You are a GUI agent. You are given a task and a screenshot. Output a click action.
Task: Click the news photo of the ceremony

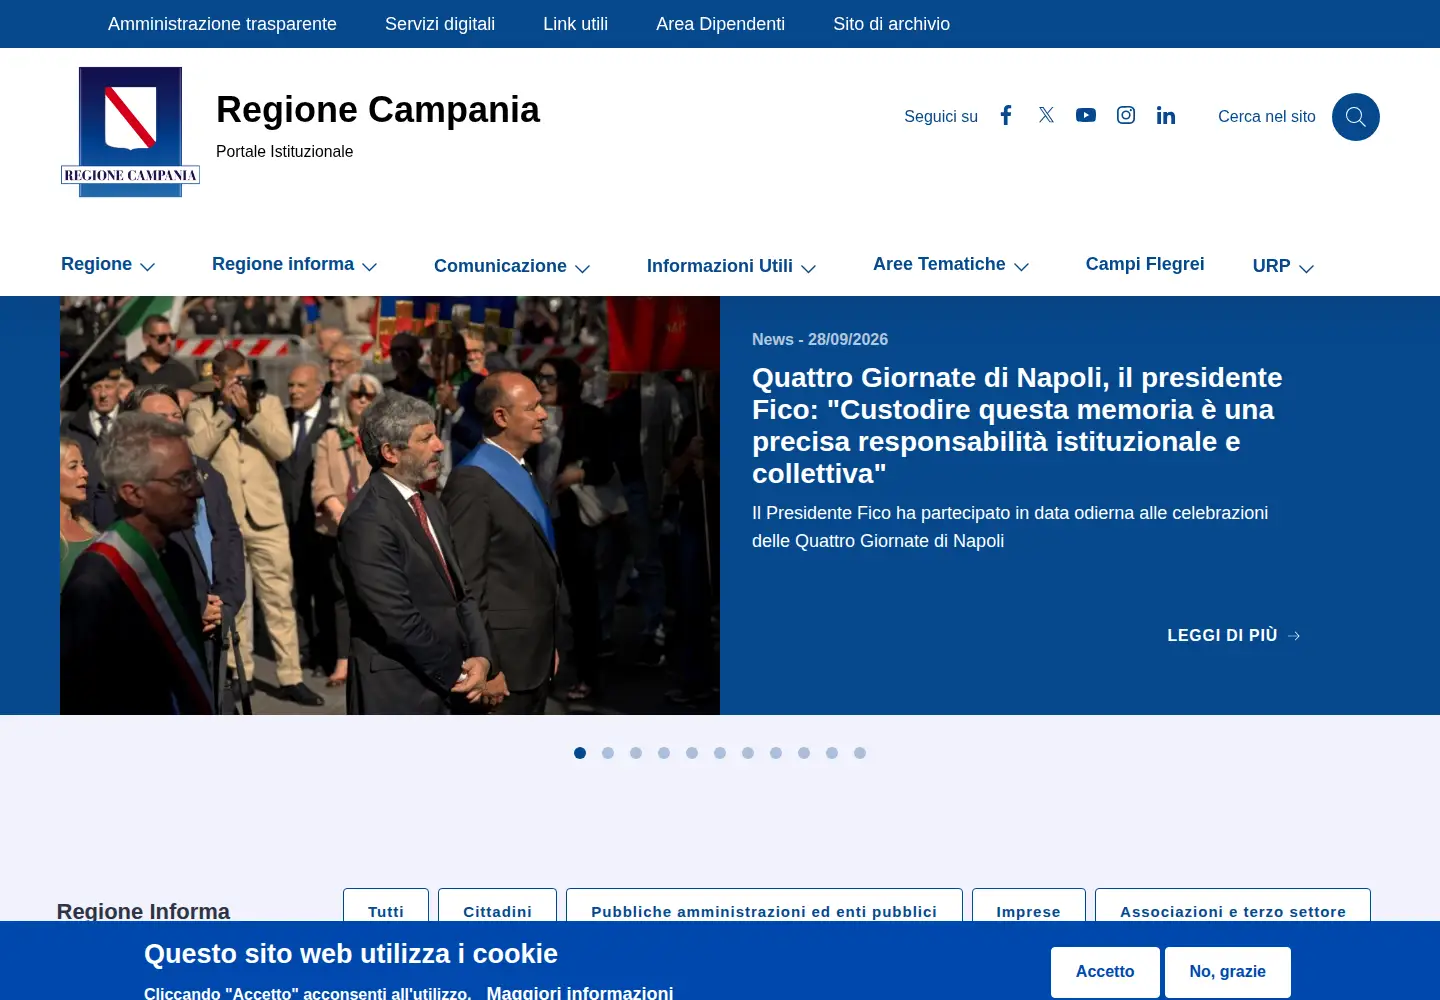click(390, 505)
